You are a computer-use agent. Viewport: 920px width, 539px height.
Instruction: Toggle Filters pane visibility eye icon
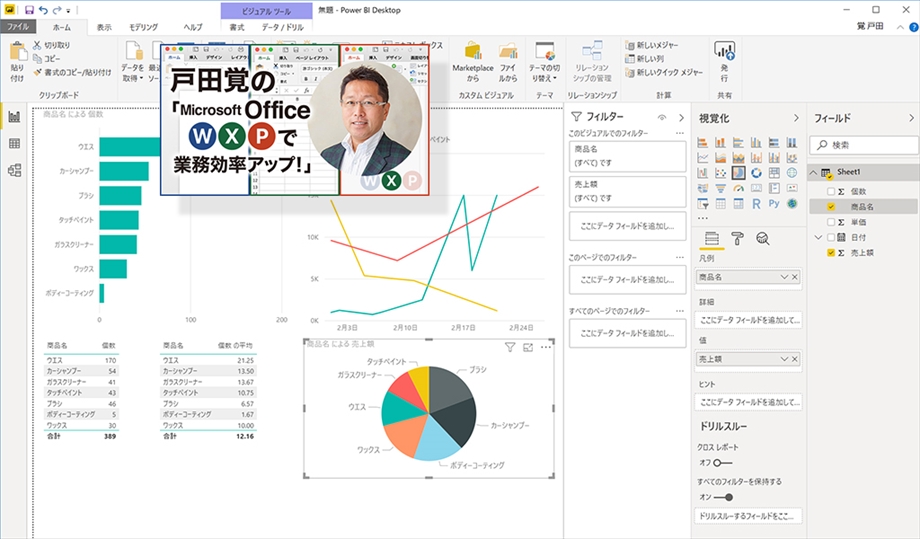pos(662,117)
